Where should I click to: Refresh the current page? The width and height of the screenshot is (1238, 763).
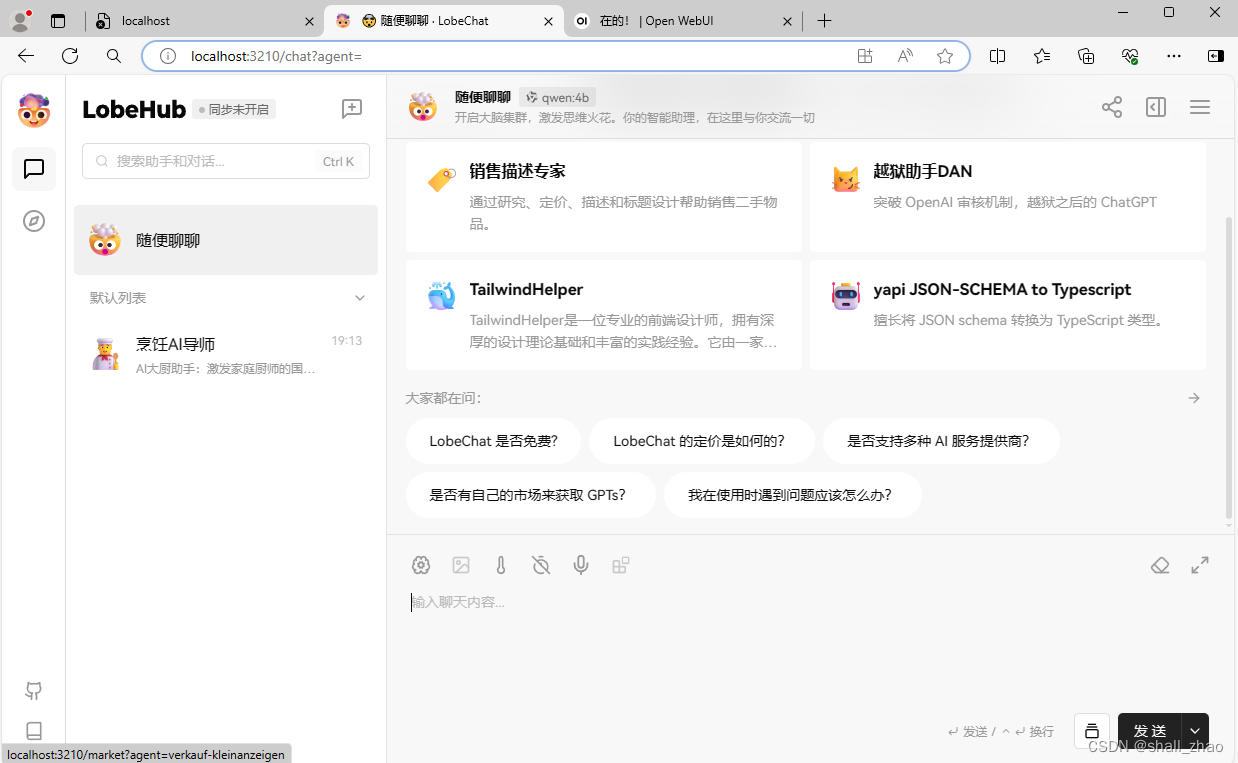70,56
